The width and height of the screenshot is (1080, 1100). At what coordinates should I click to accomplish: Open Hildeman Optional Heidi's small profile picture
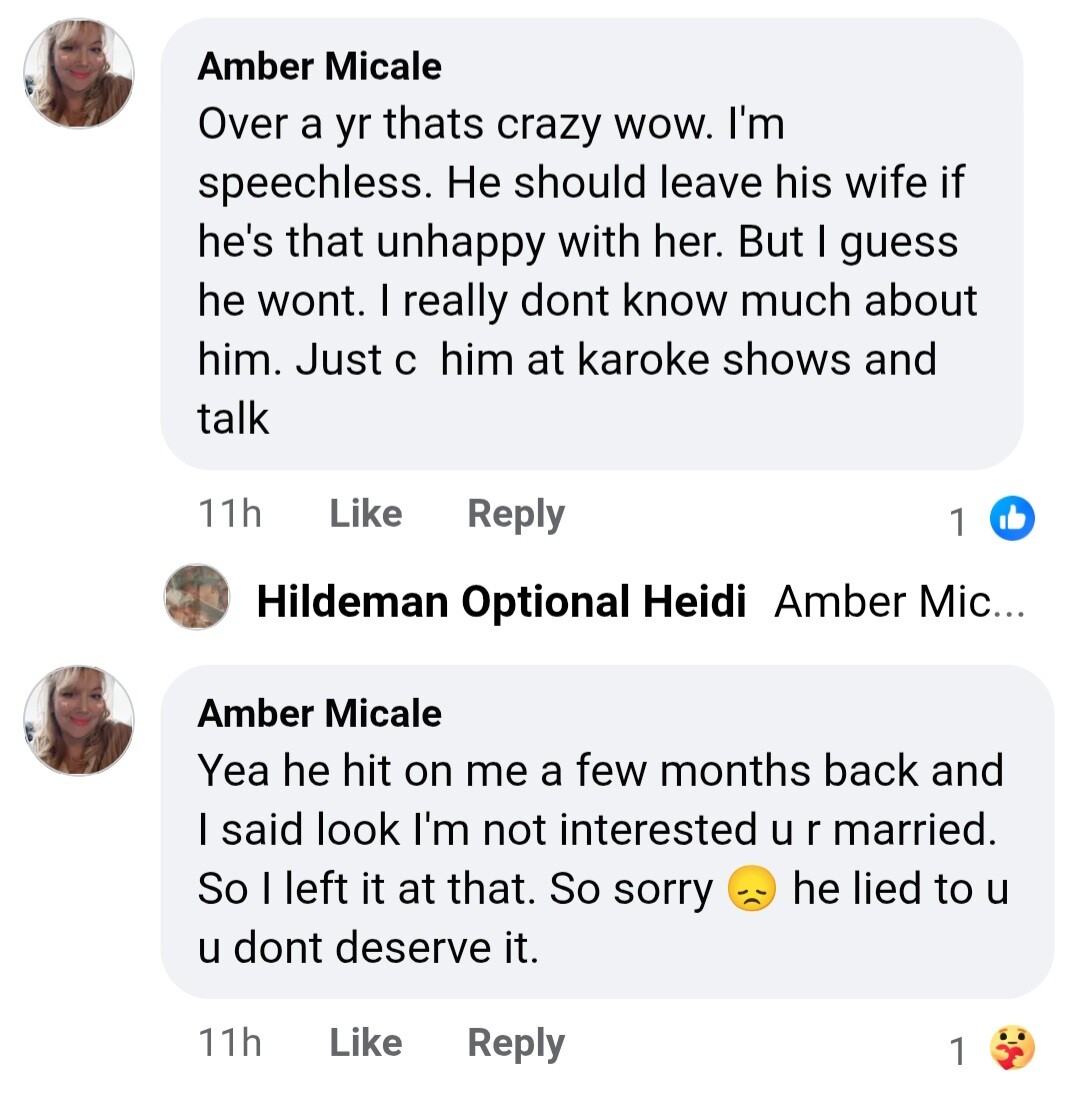tap(197, 597)
